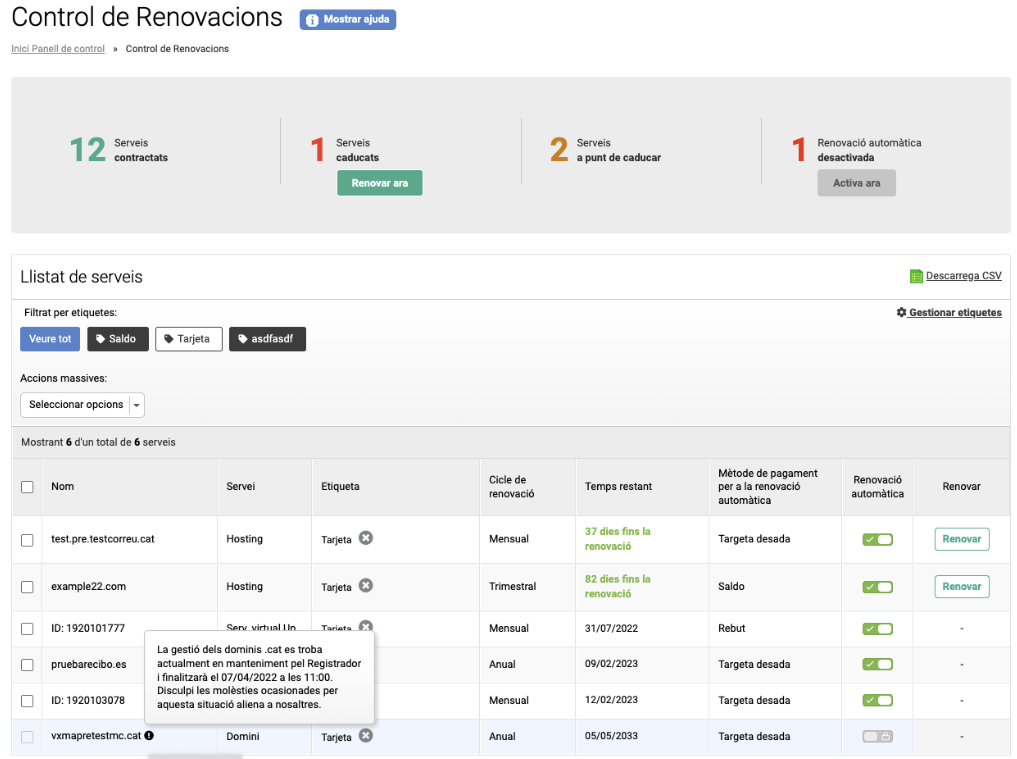Click the Etiqueta column header
This screenshot has width=1017, height=759.
(341, 487)
